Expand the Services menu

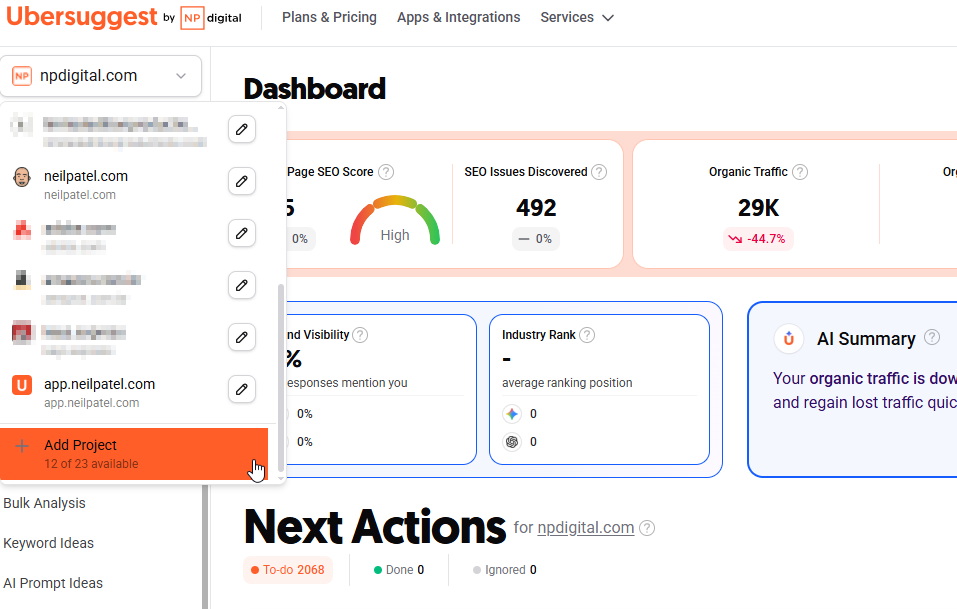(577, 18)
